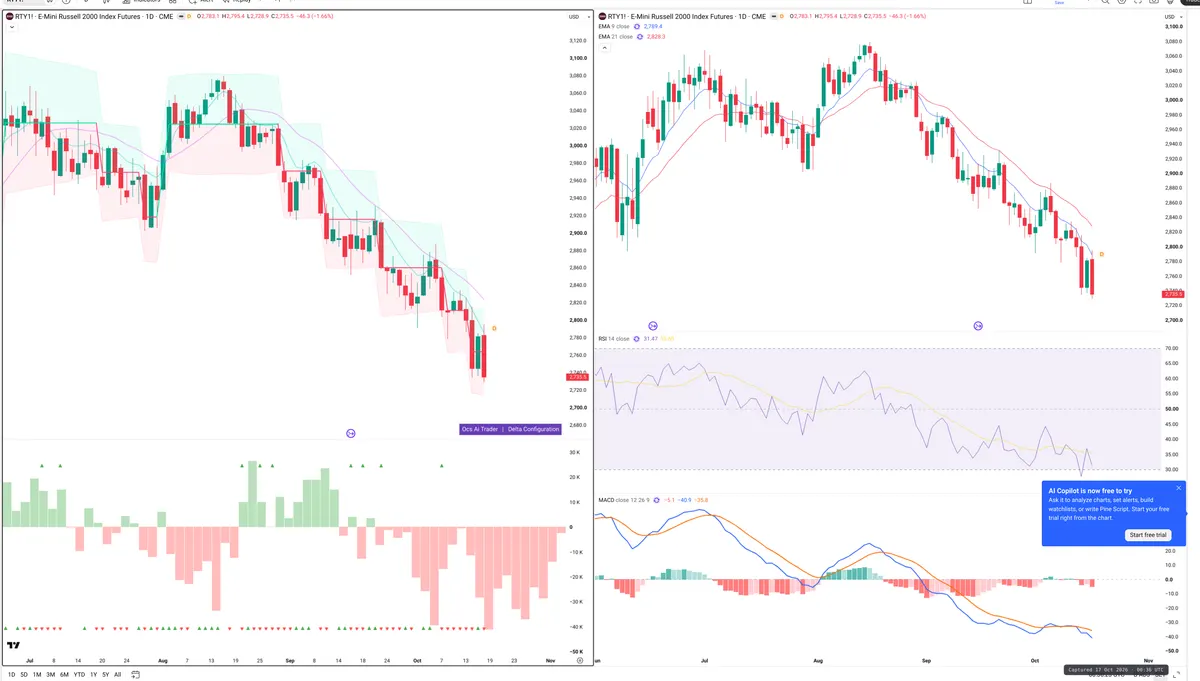Viewport: 1200px width, 681px height.
Task: Select the 1D time range
Action: click(x=12, y=674)
